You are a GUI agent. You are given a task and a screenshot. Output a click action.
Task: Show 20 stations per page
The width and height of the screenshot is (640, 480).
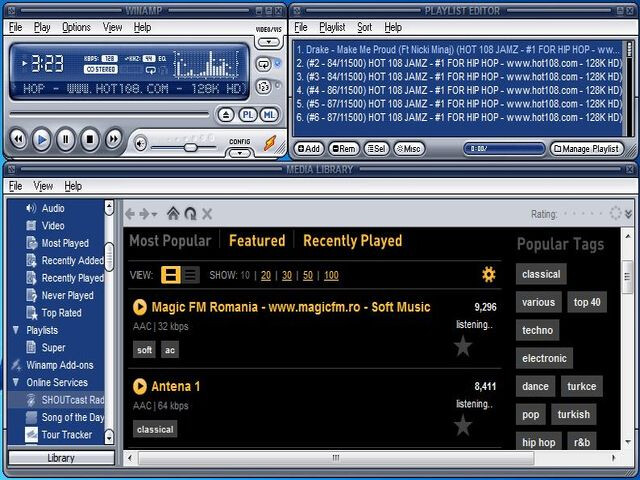pyautogui.click(x=266, y=276)
